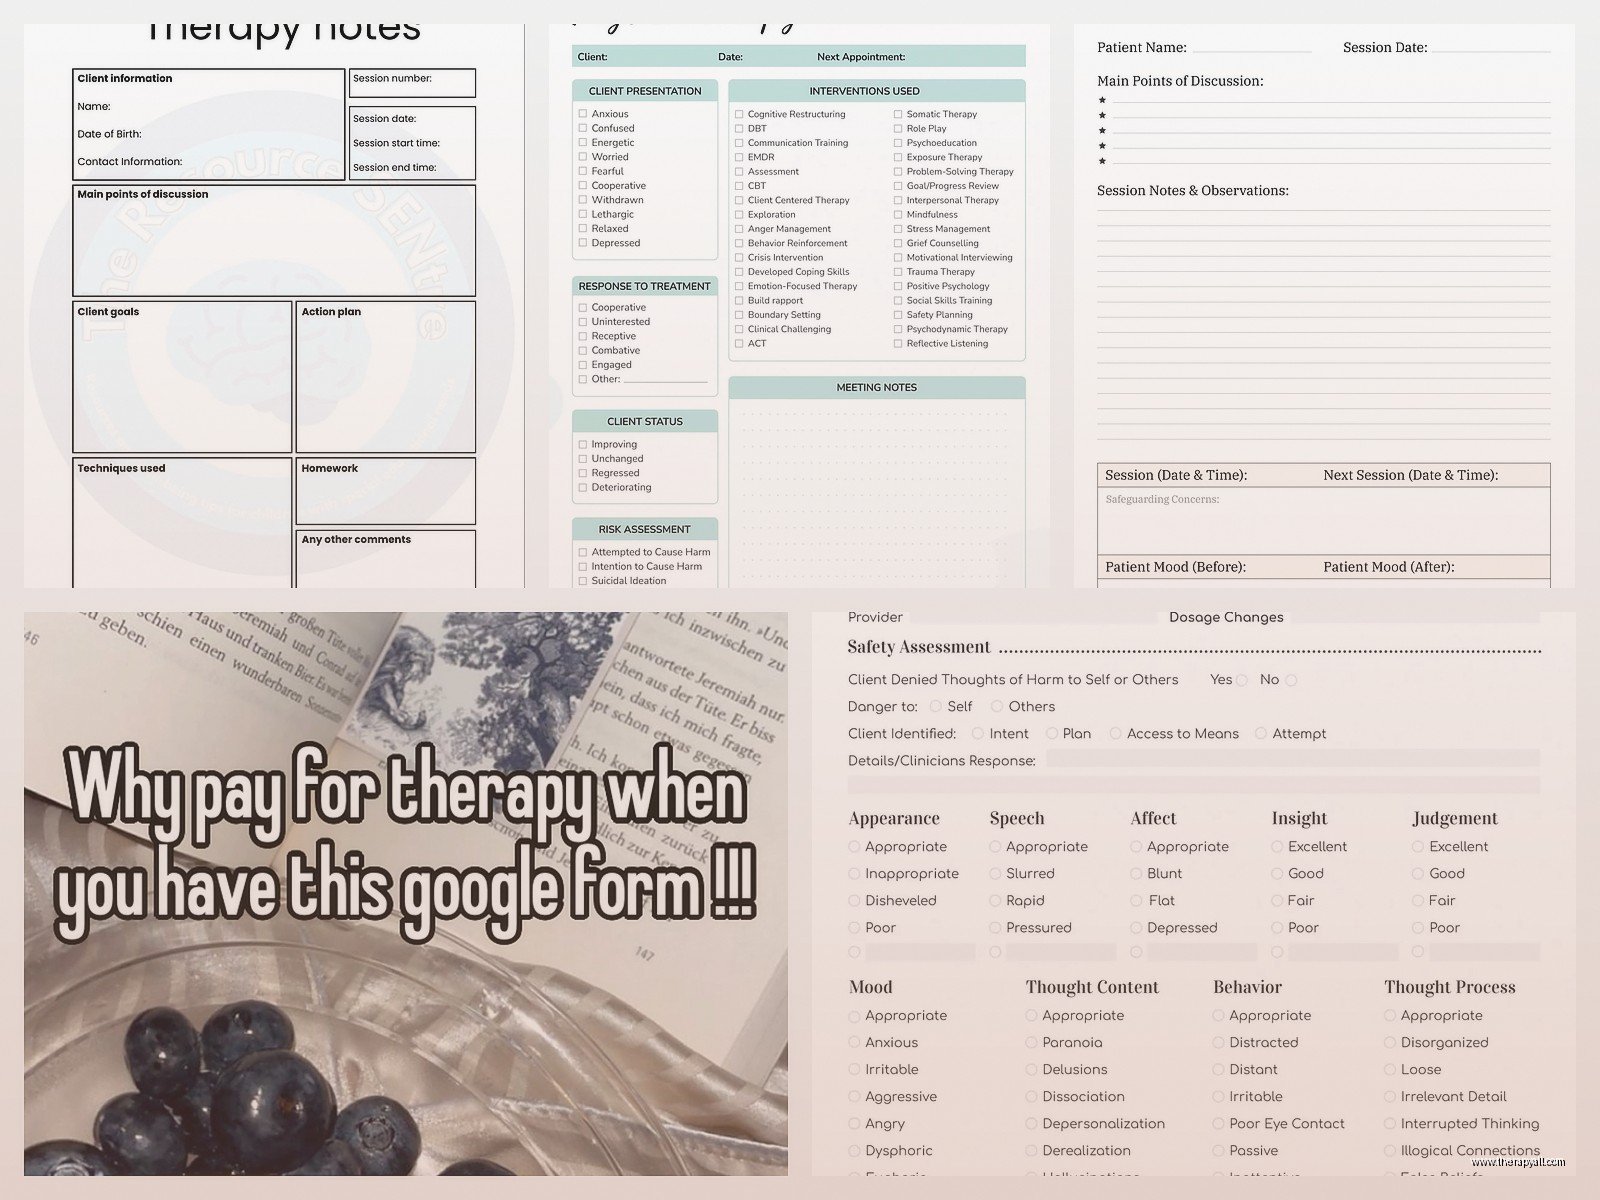Click the Session number field
This screenshot has width=1600, height=1200.
coord(412,83)
